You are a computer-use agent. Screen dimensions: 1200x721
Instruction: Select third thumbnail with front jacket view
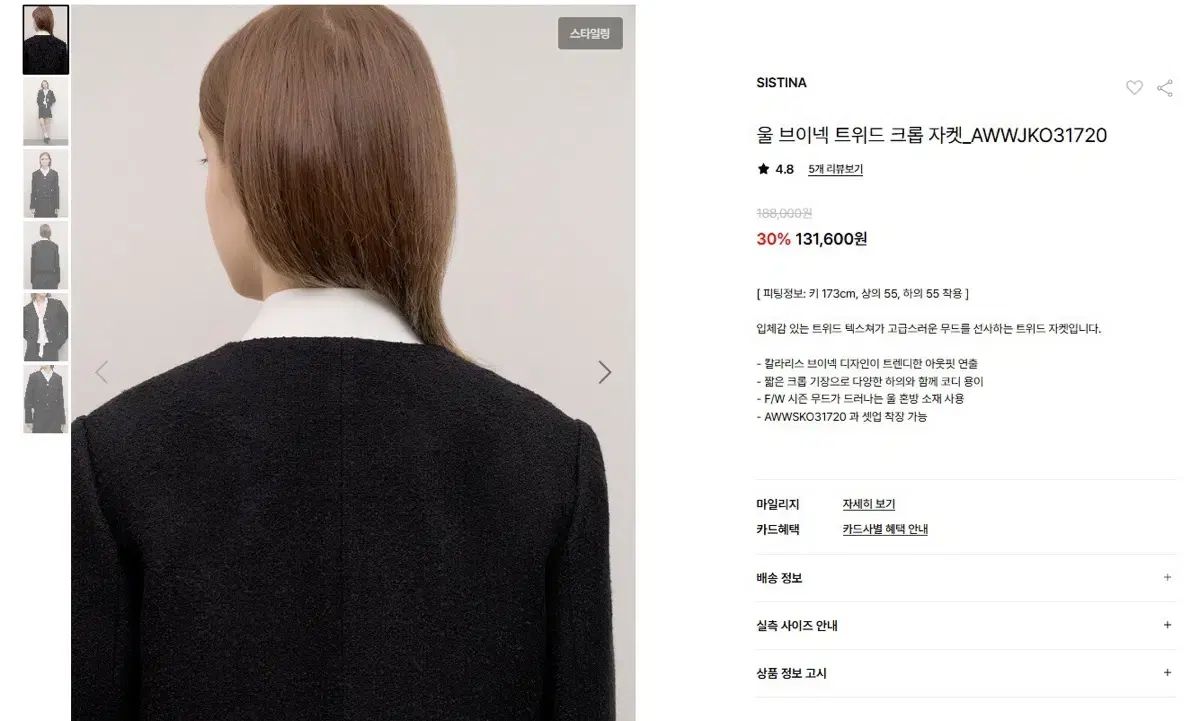tap(46, 184)
